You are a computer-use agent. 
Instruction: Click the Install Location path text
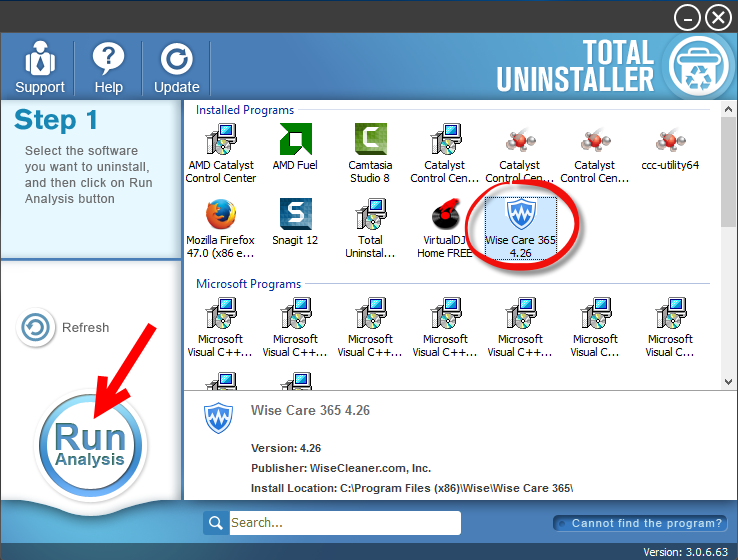click(412, 488)
